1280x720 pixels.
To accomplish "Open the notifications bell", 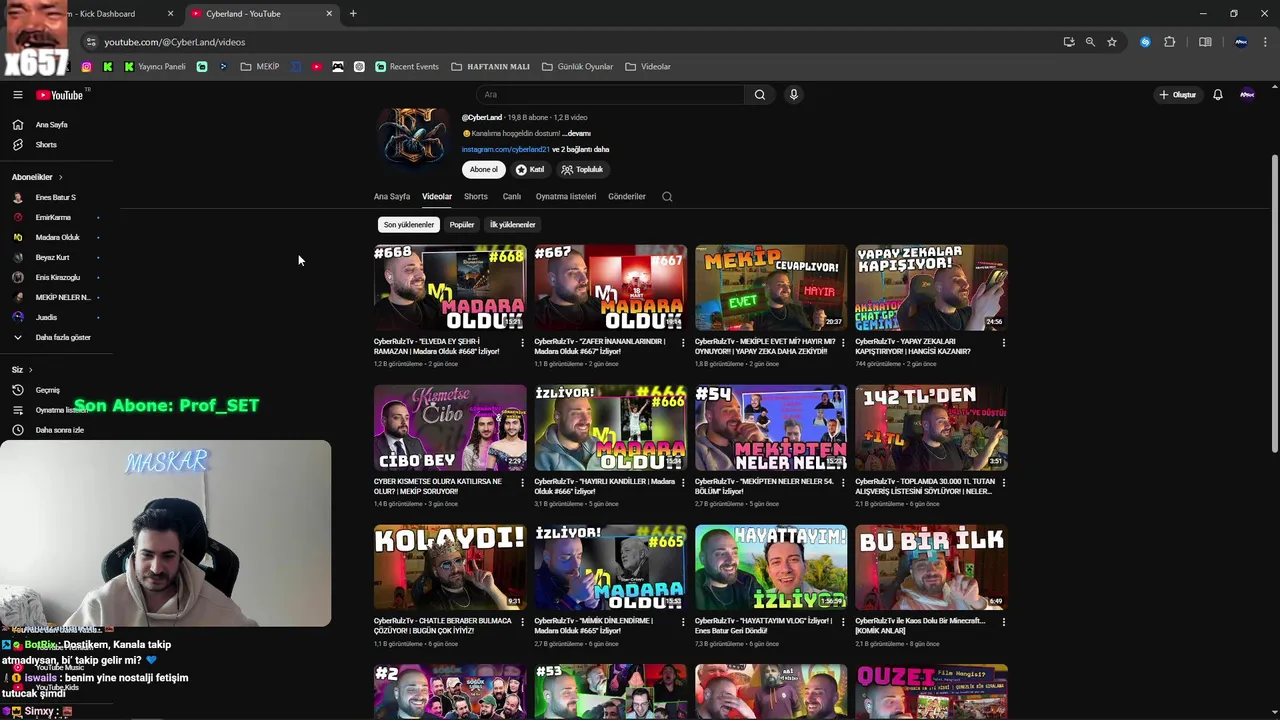I will (x=1218, y=95).
